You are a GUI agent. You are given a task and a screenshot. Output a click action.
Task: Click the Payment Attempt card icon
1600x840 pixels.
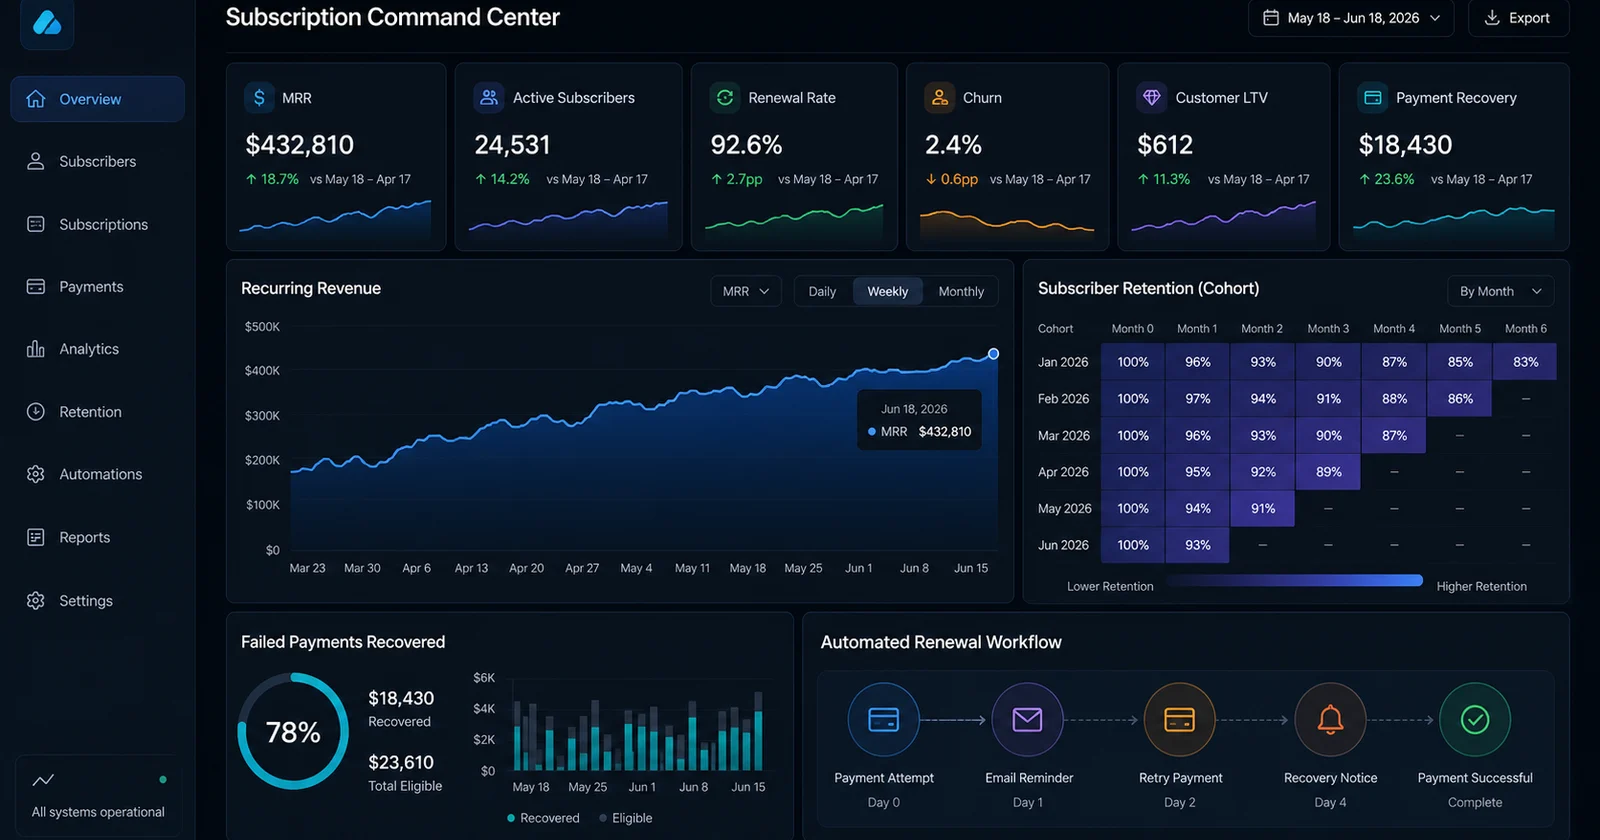click(x=884, y=719)
